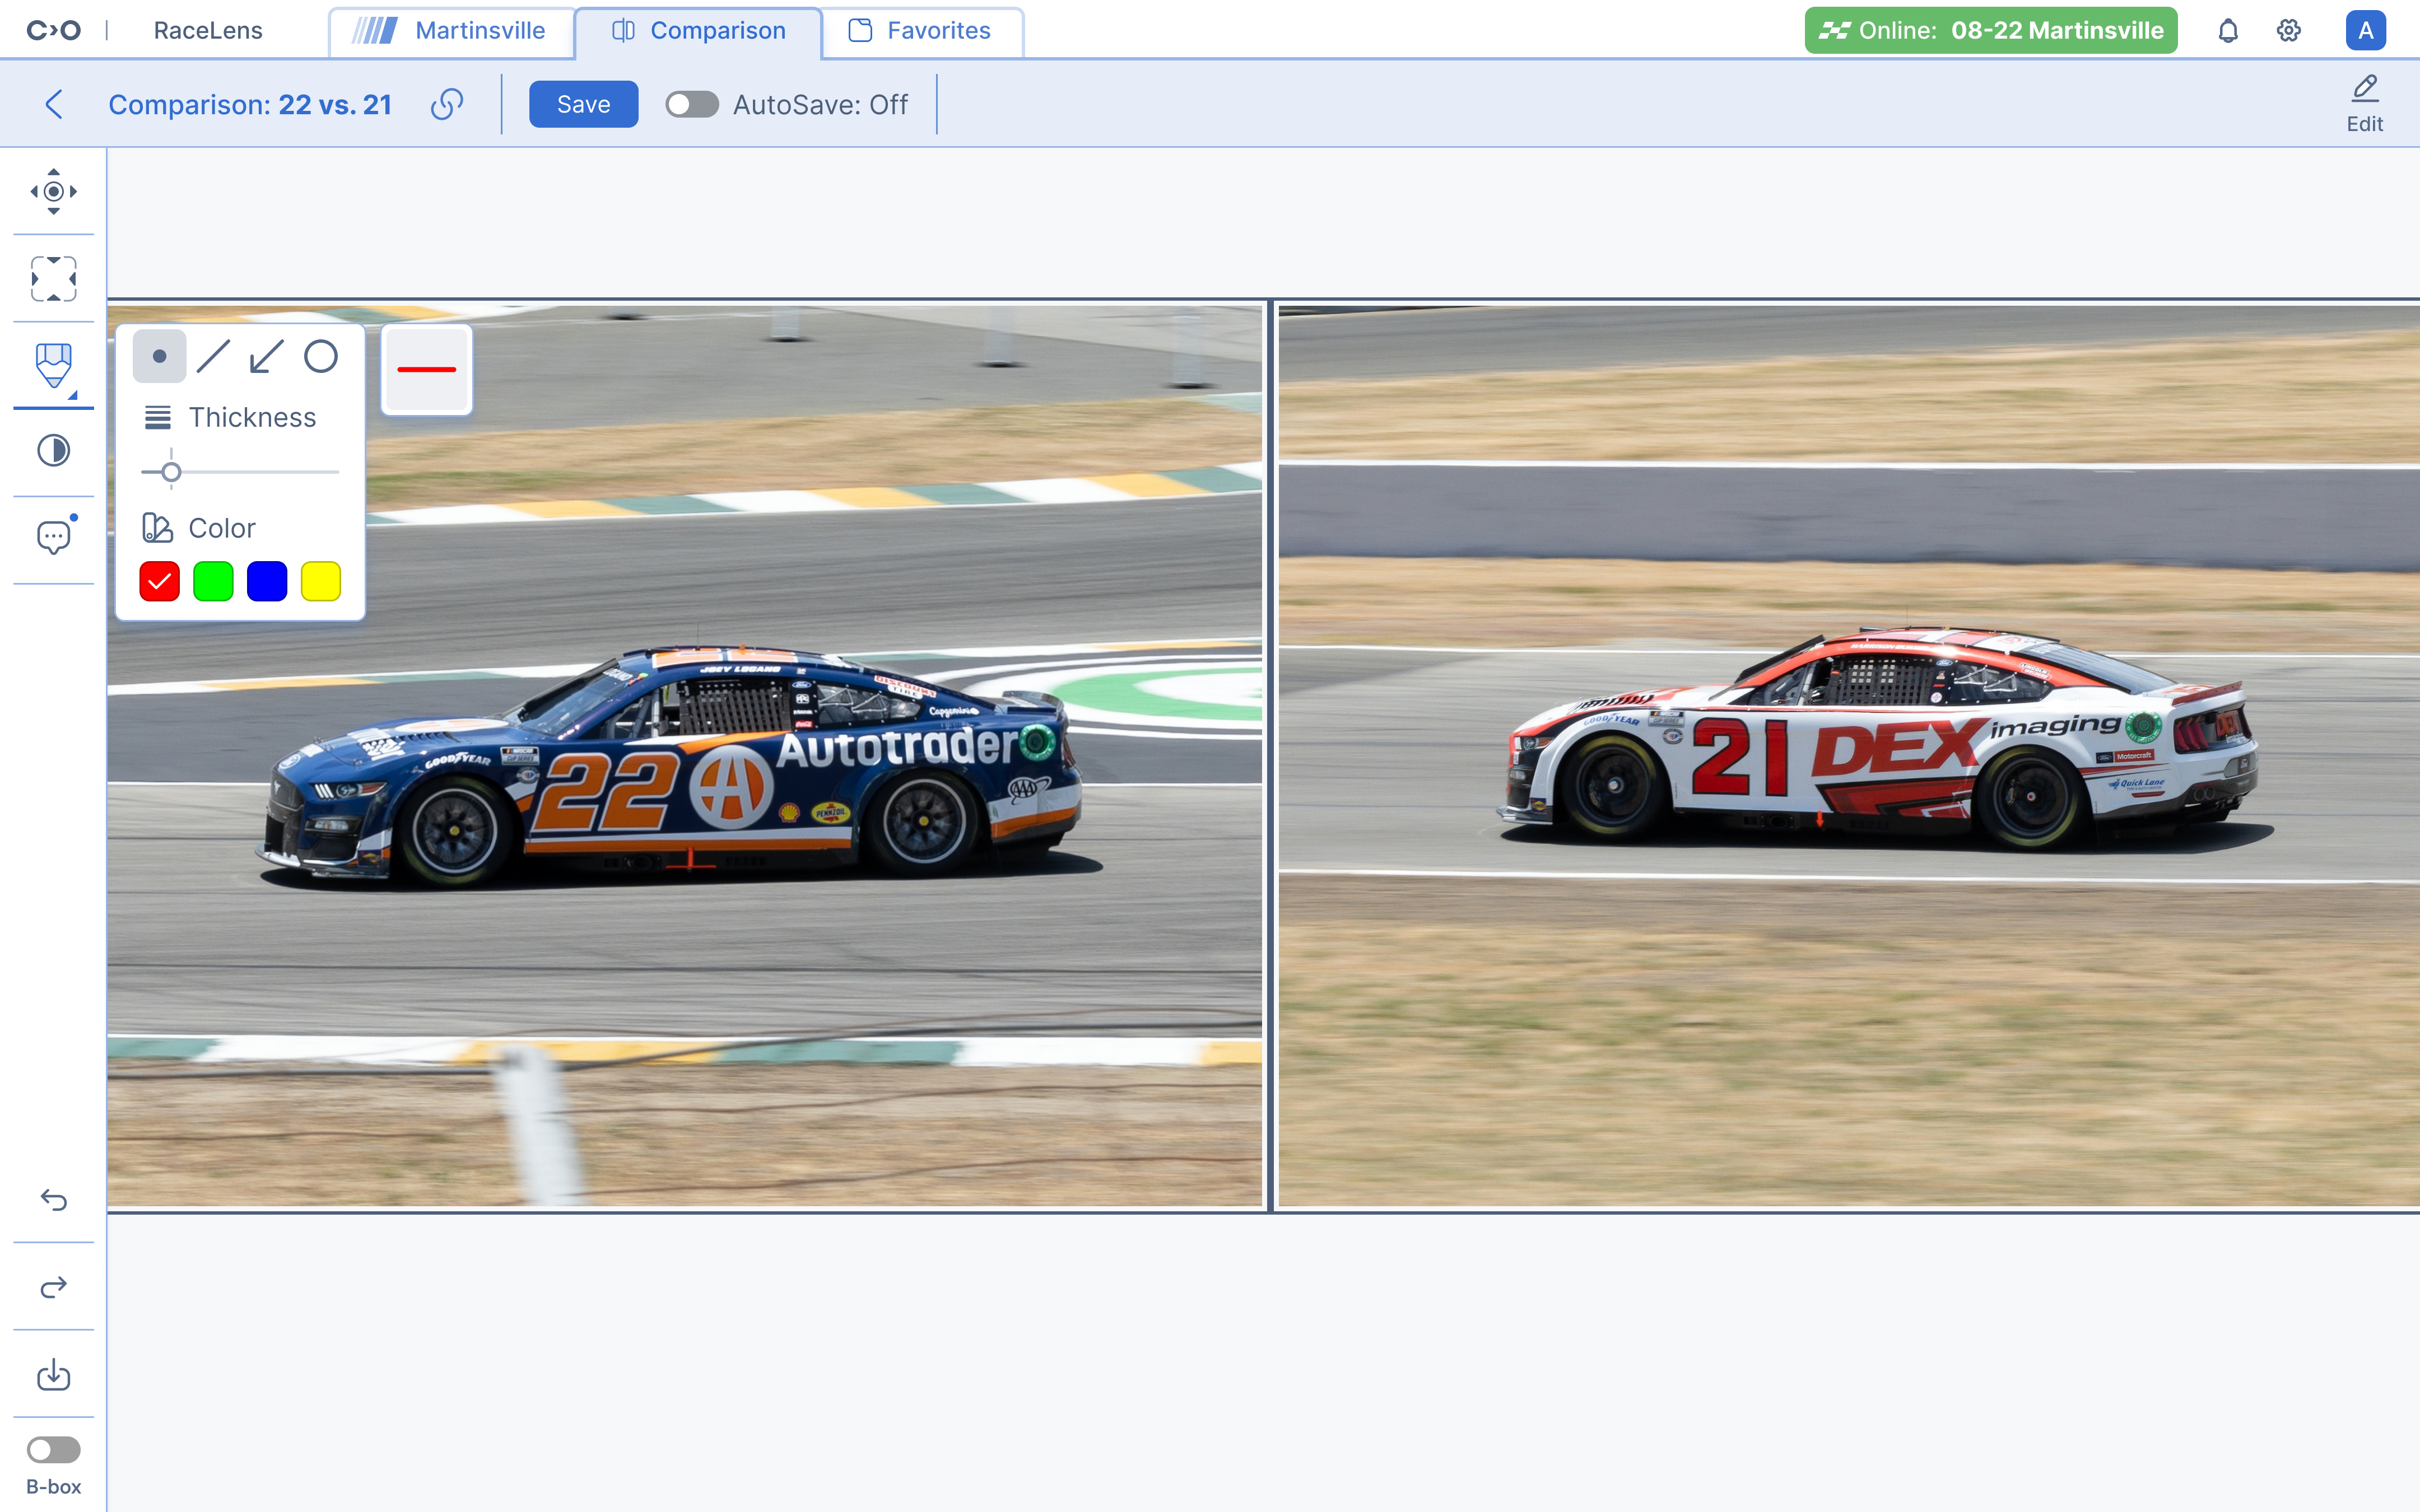Click the Save button
Viewport: 2420px width, 1512px height.
[583, 104]
